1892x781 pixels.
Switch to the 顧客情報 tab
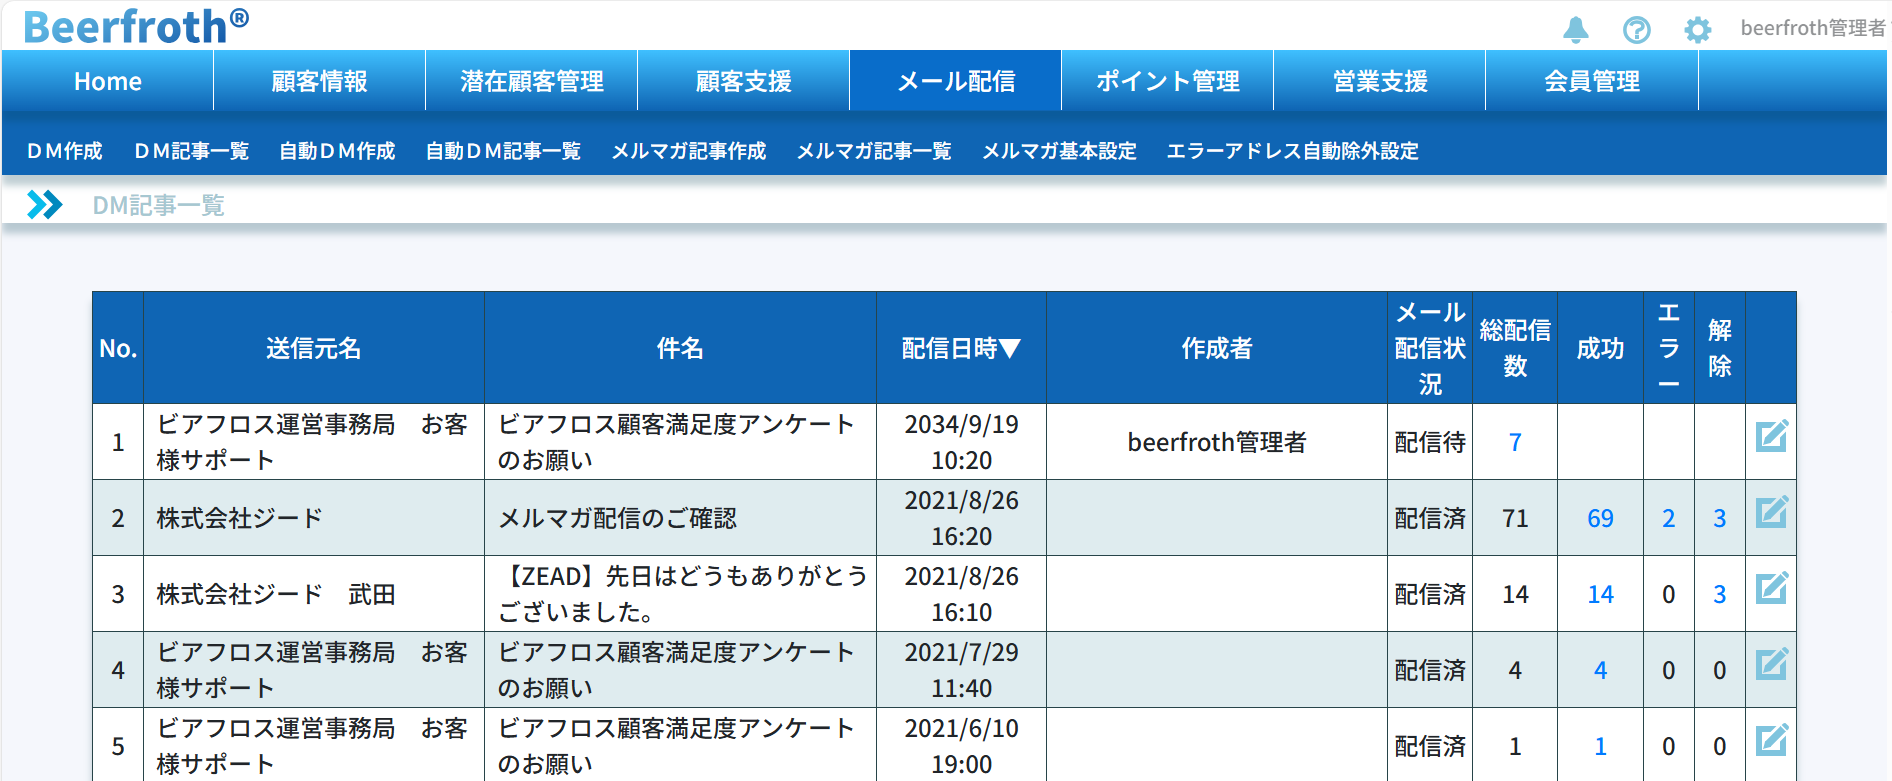pyautogui.click(x=319, y=81)
